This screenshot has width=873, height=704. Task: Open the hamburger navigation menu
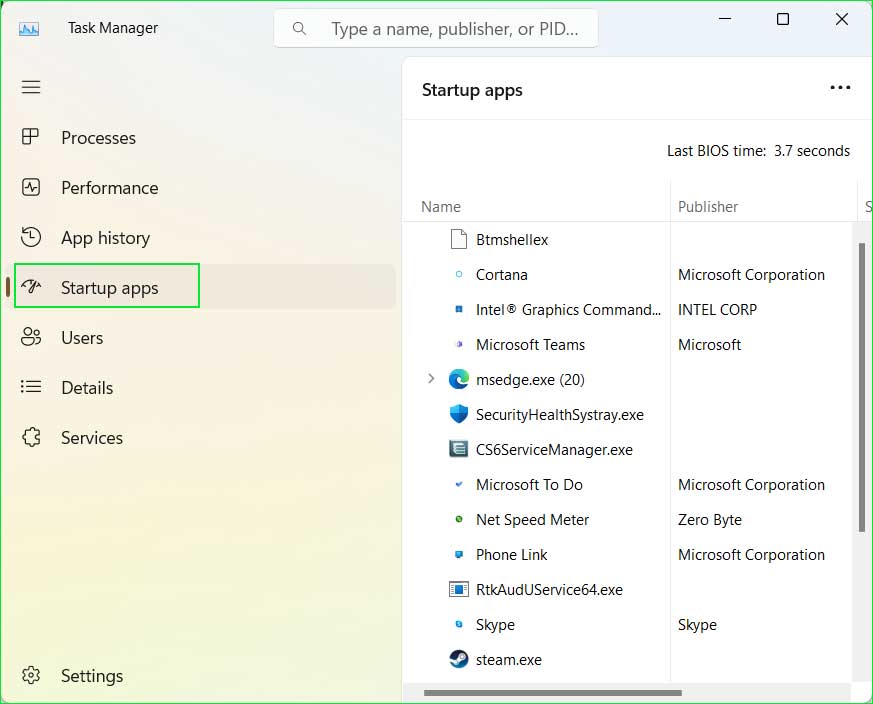coord(31,87)
